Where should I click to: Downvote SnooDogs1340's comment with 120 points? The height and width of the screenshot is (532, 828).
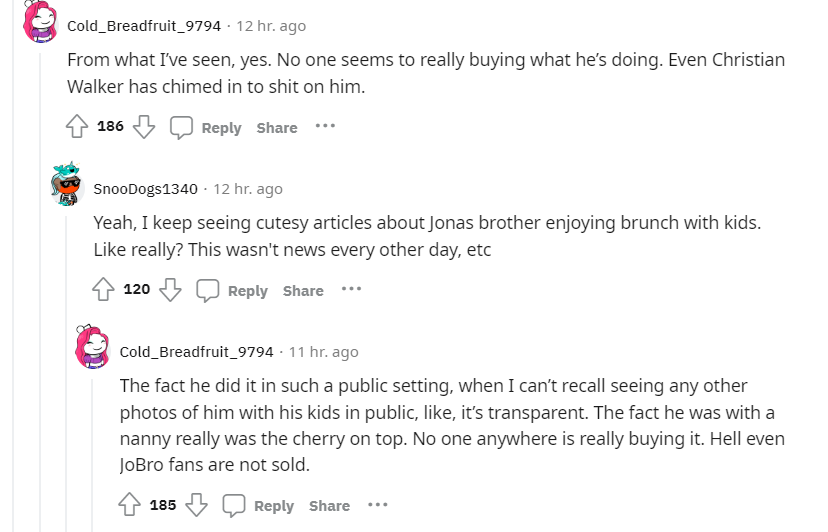[x=170, y=290]
